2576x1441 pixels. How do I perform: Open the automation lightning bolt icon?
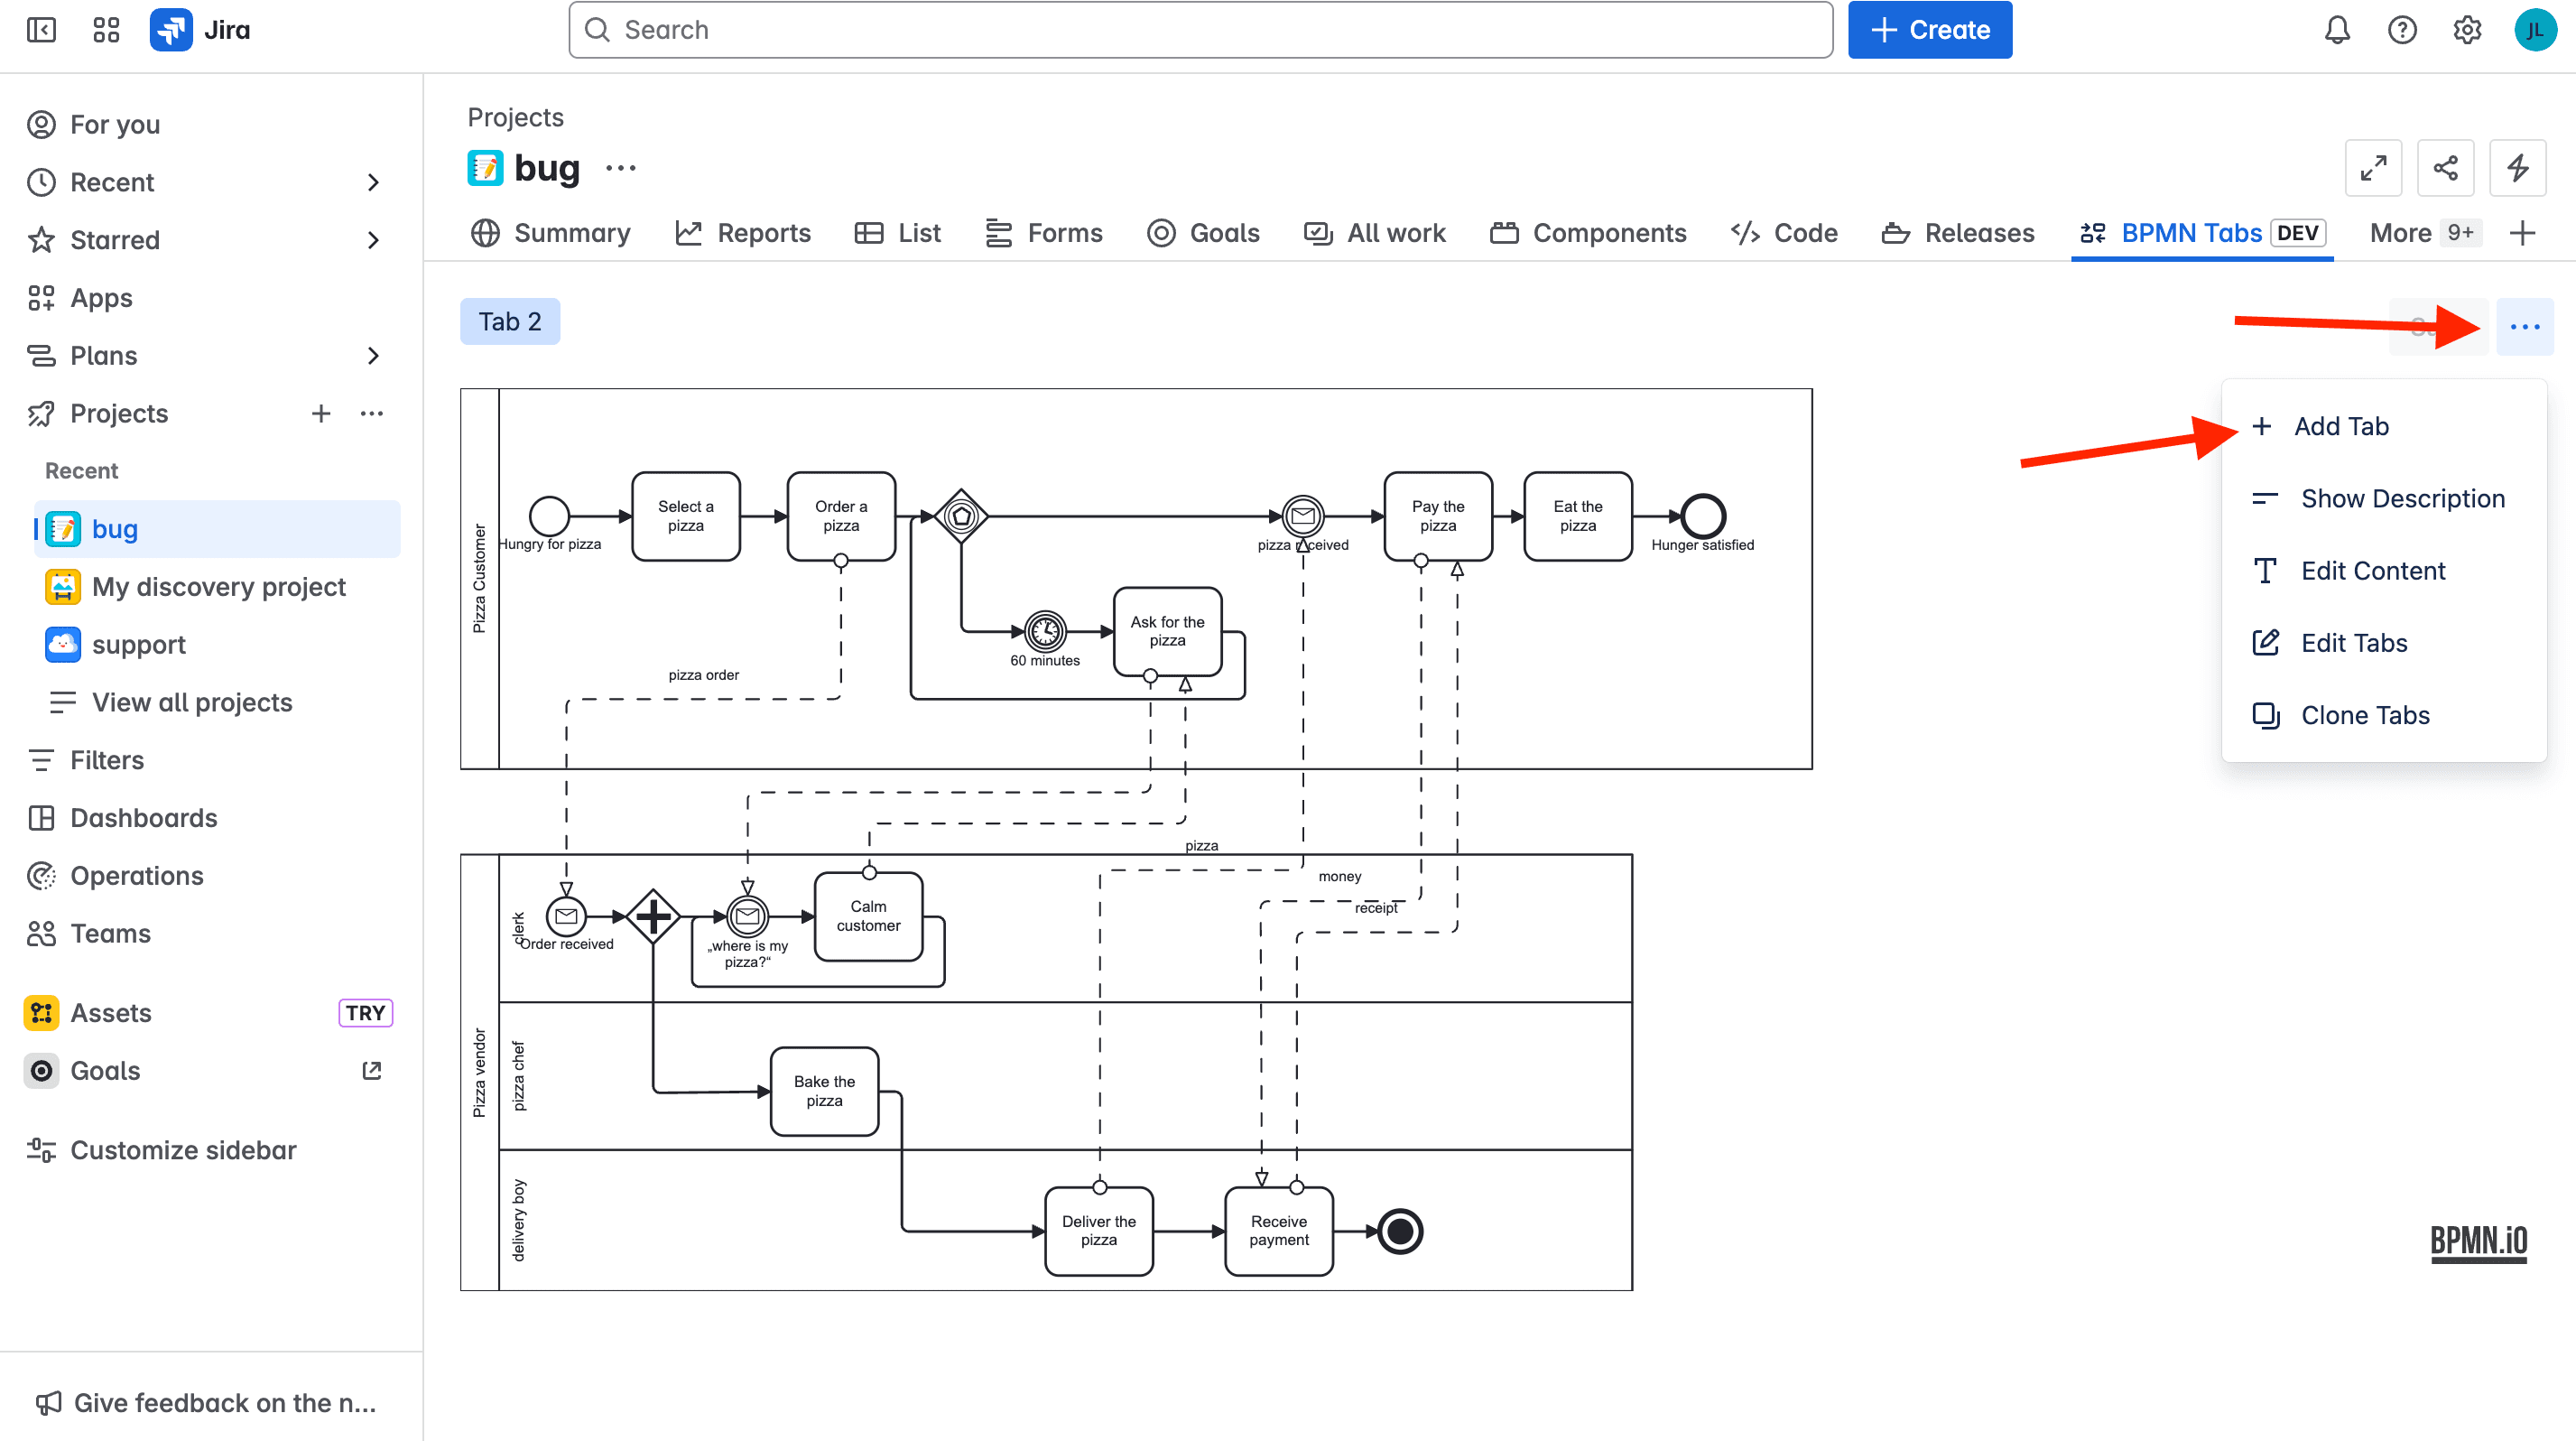pos(2517,168)
